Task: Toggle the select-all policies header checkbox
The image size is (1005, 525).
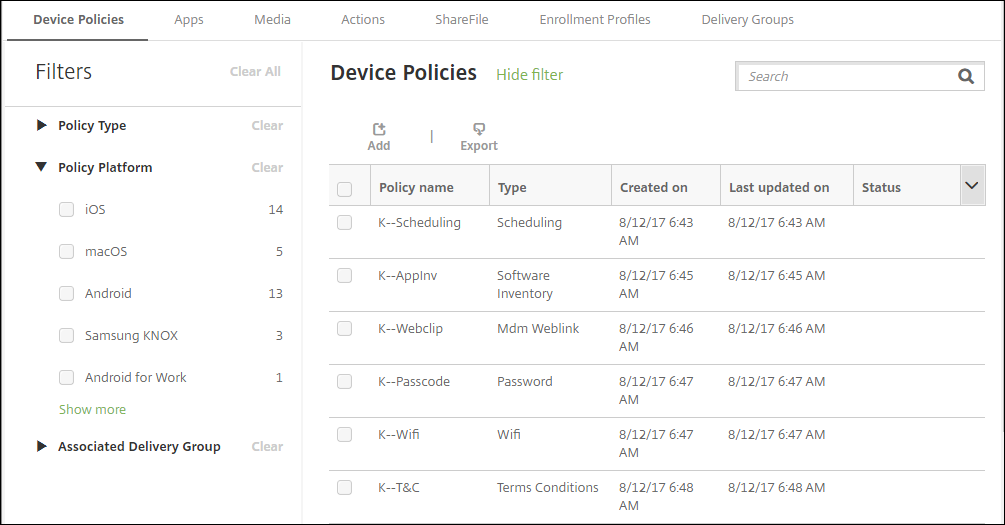Action: coord(345,189)
